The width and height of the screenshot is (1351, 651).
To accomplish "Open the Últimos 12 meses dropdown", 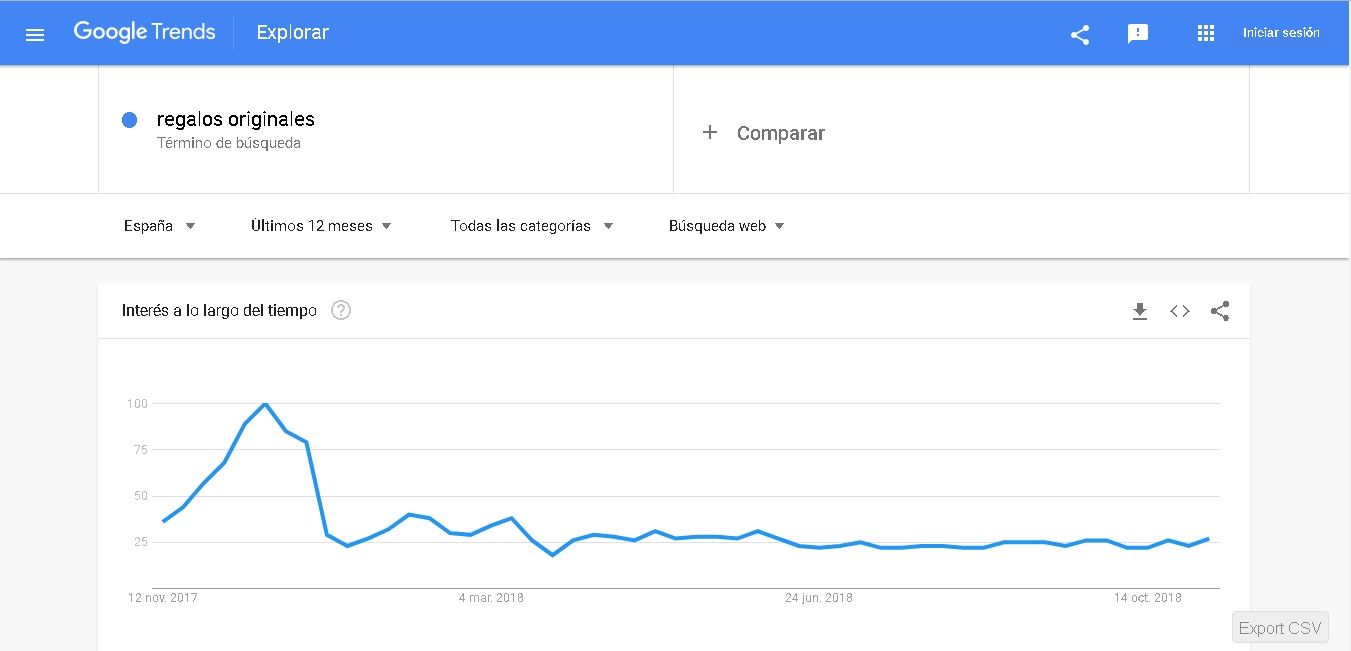I will (321, 226).
